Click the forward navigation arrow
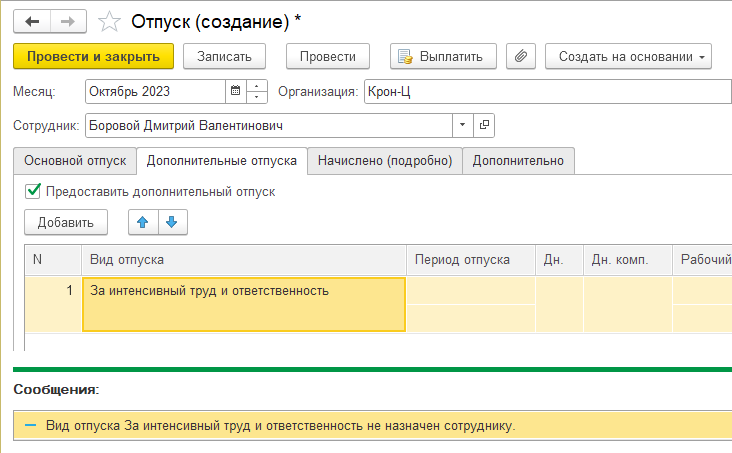This screenshot has height=453, width=732. [67, 20]
